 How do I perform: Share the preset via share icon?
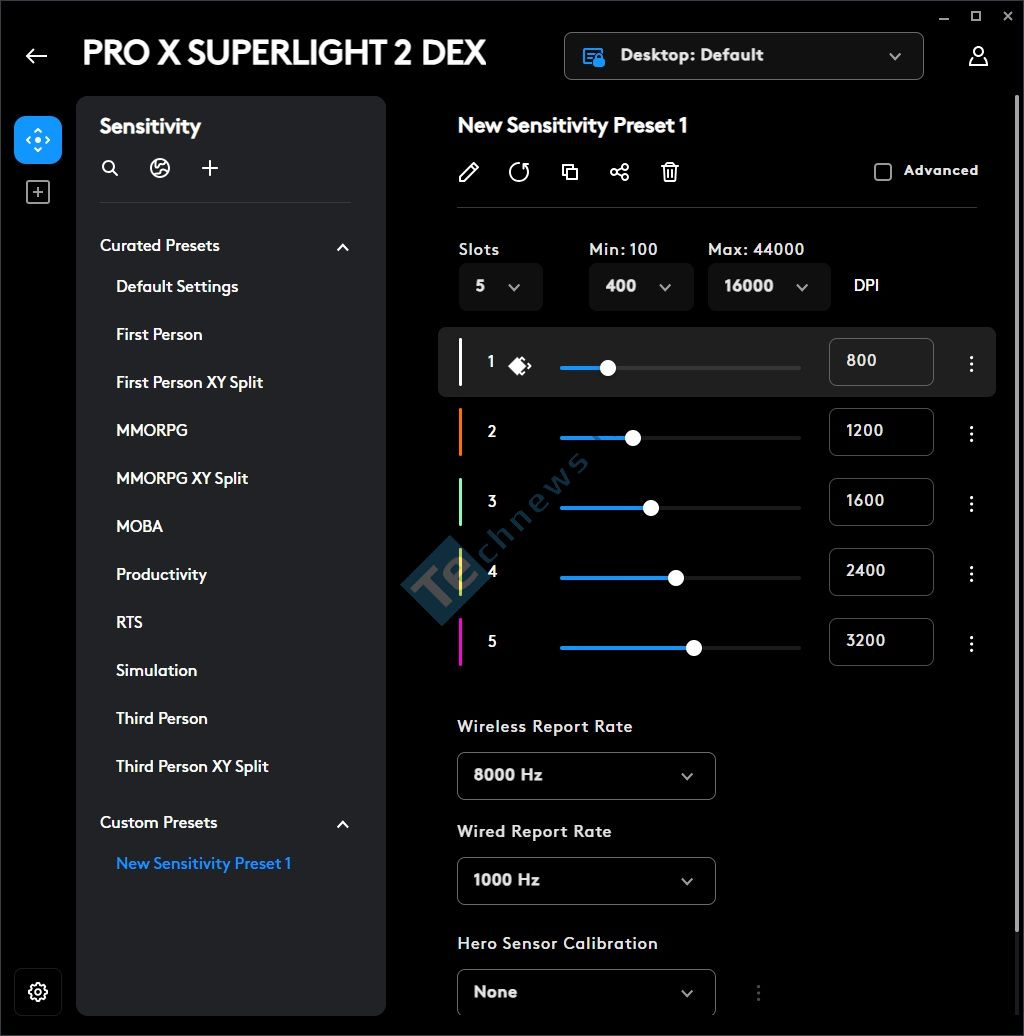(620, 172)
